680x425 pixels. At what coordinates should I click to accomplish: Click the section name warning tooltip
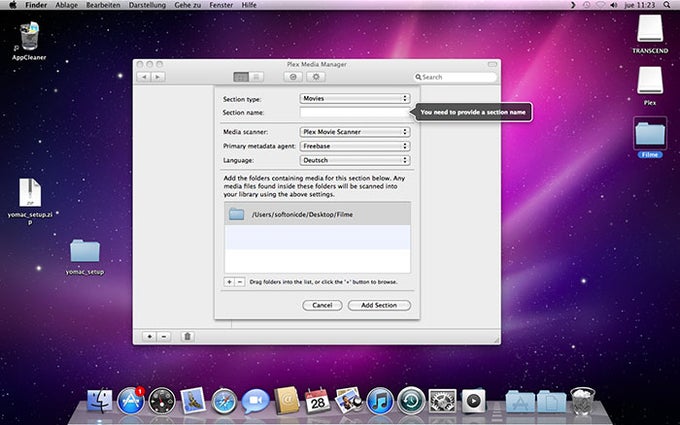pyautogui.click(x=473, y=112)
